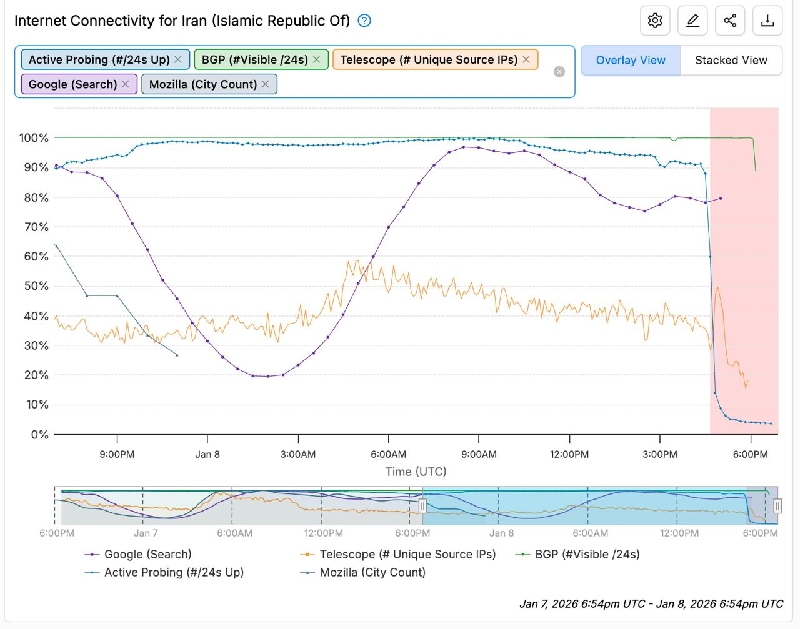Download chart with the download icon
Image resolution: width=800 pixels, height=629 pixels.
coord(766,21)
